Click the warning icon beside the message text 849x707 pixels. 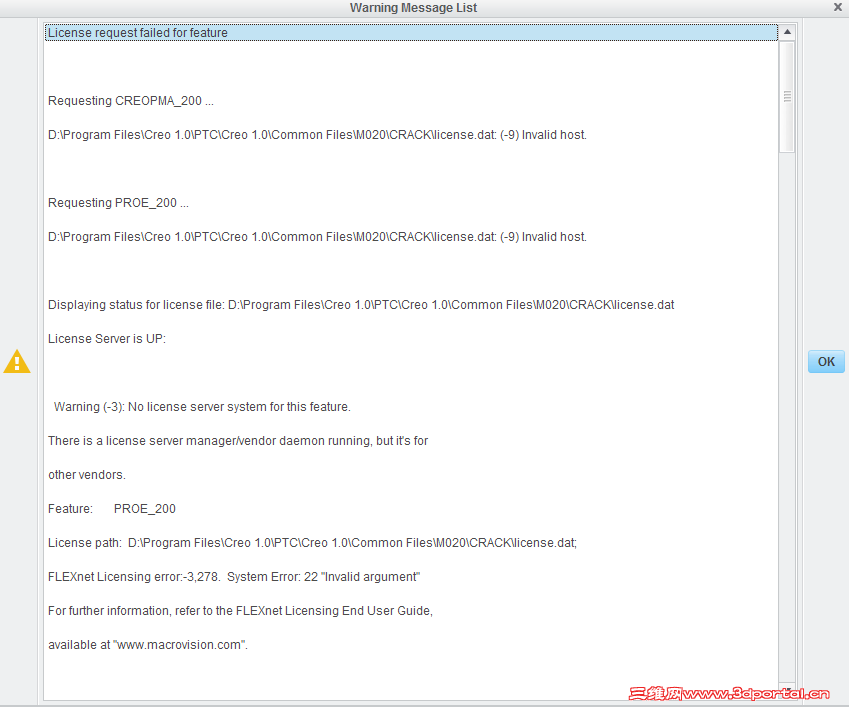(x=17, y=362)
